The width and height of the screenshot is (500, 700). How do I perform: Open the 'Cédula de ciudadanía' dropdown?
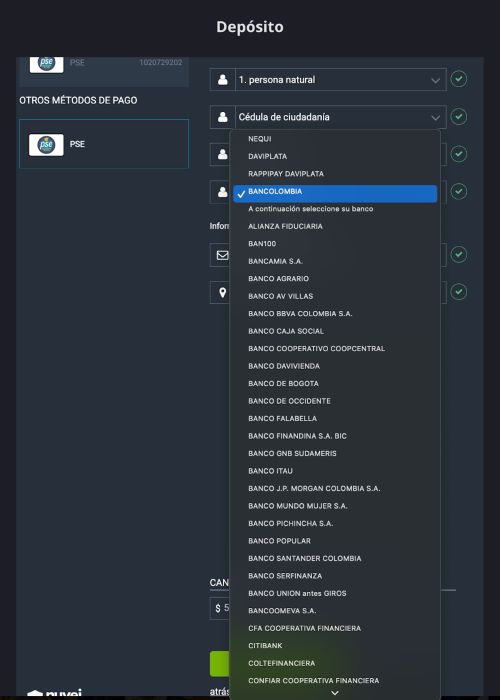341,117
